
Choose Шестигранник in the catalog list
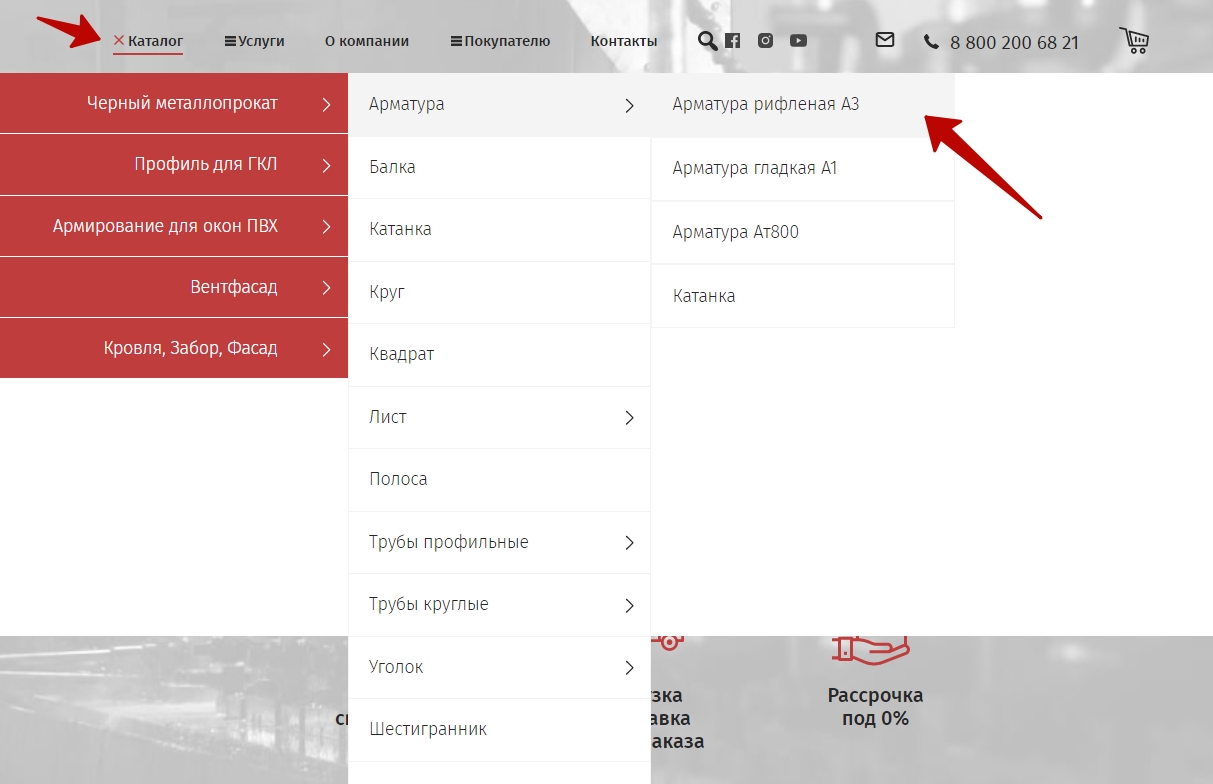pos(428,729)
